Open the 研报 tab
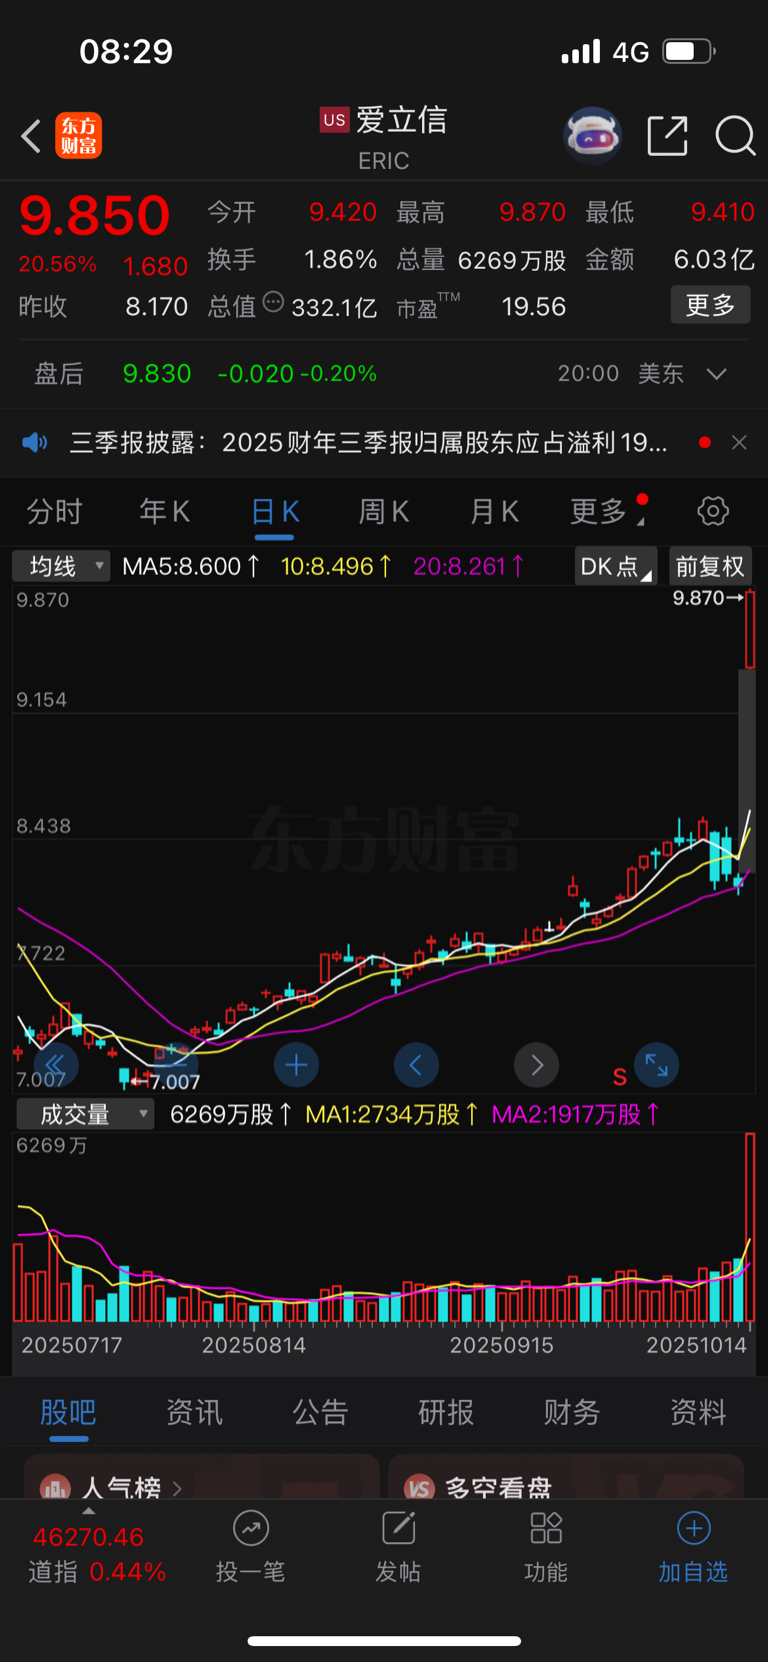This screenshot has width=768, height=1663. [x=446, y=1412]
